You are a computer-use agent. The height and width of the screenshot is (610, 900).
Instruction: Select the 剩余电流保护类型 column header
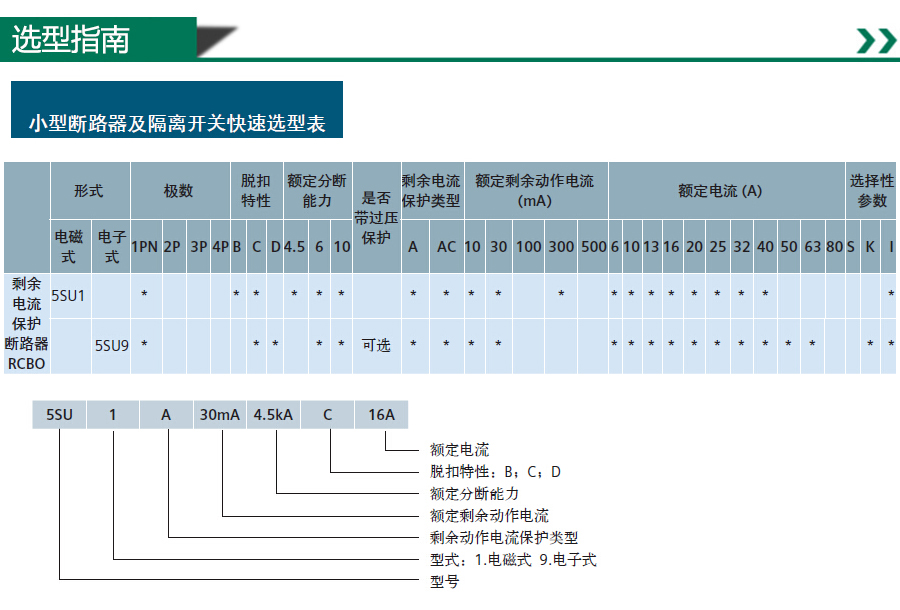[x=432, y=191]
